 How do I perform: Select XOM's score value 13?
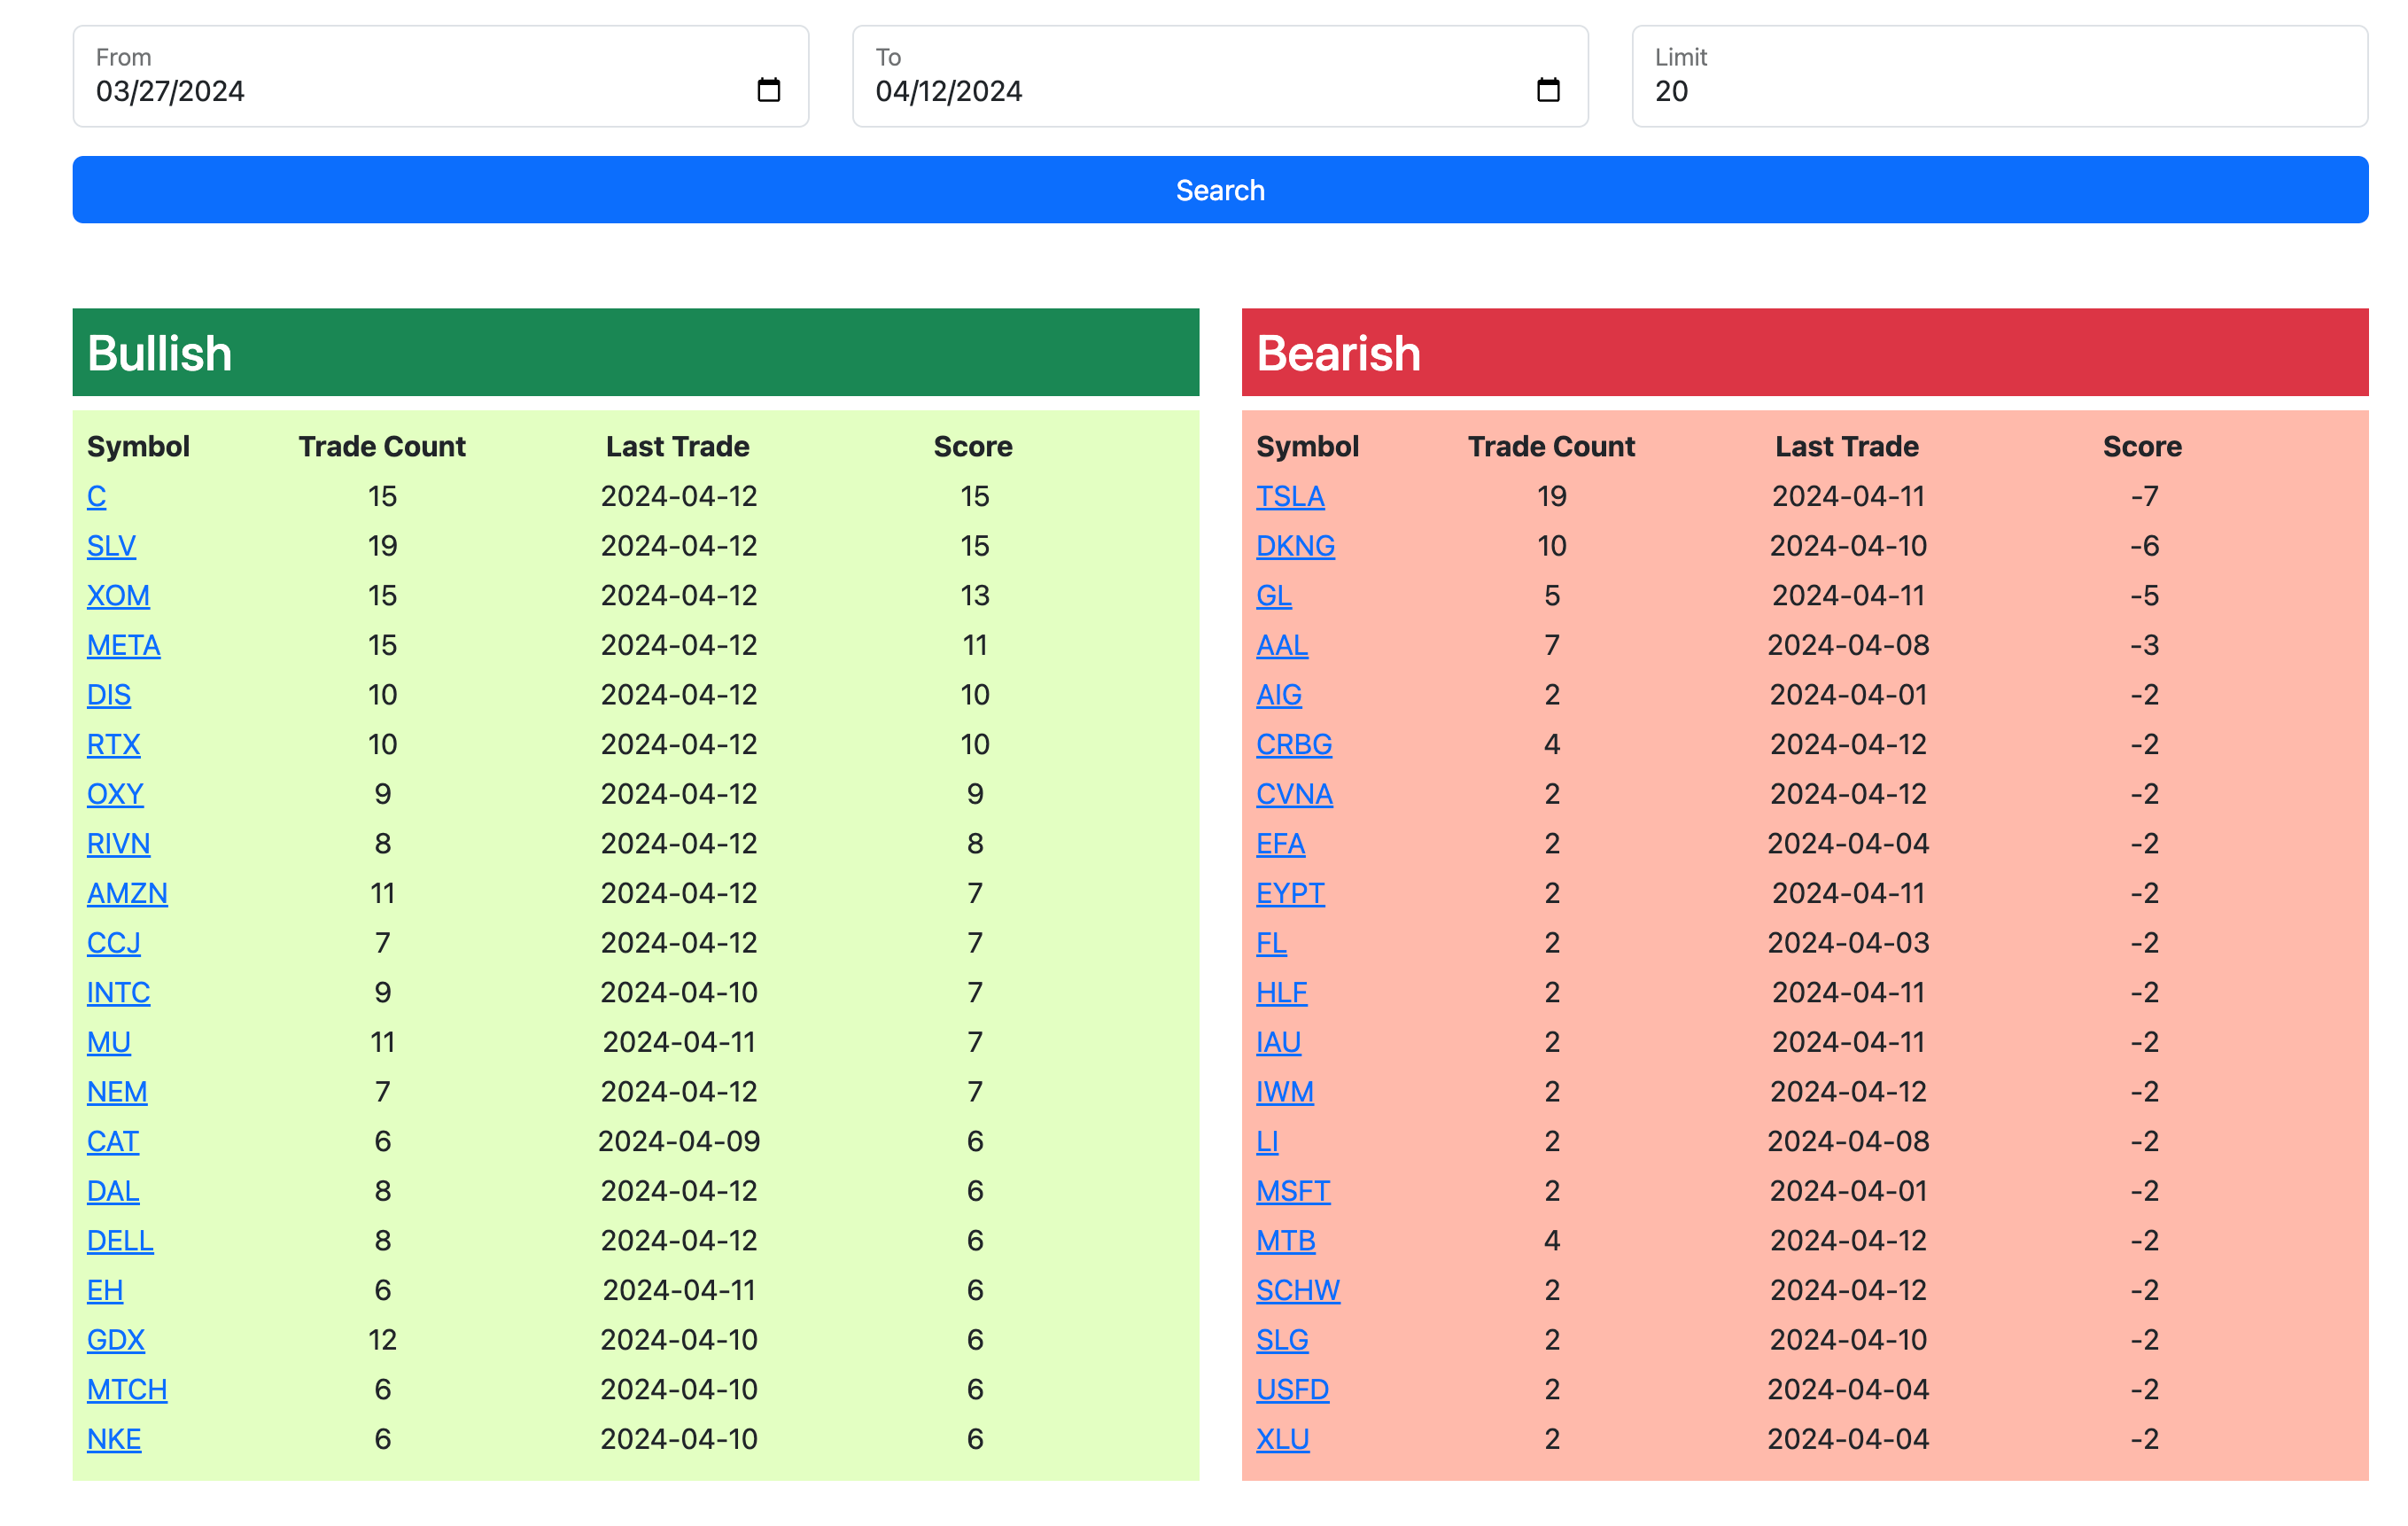tap(975, 596)
